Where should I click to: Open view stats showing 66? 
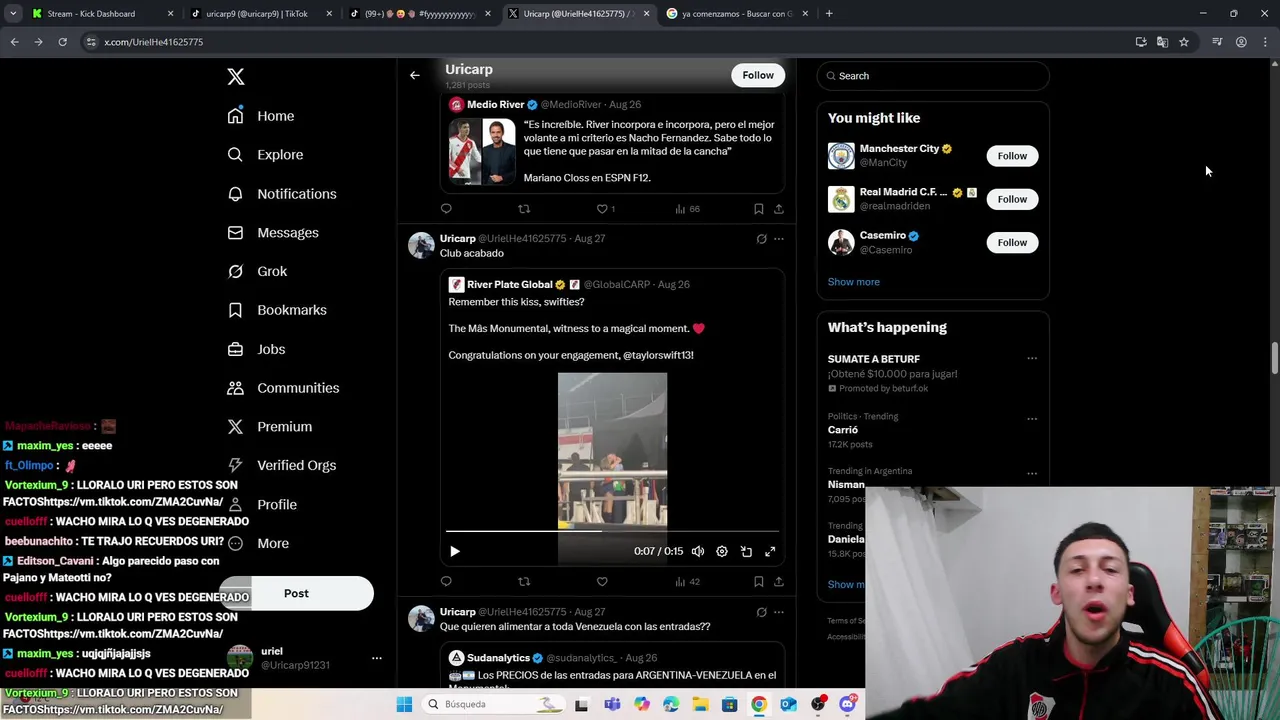coord(687,209)
